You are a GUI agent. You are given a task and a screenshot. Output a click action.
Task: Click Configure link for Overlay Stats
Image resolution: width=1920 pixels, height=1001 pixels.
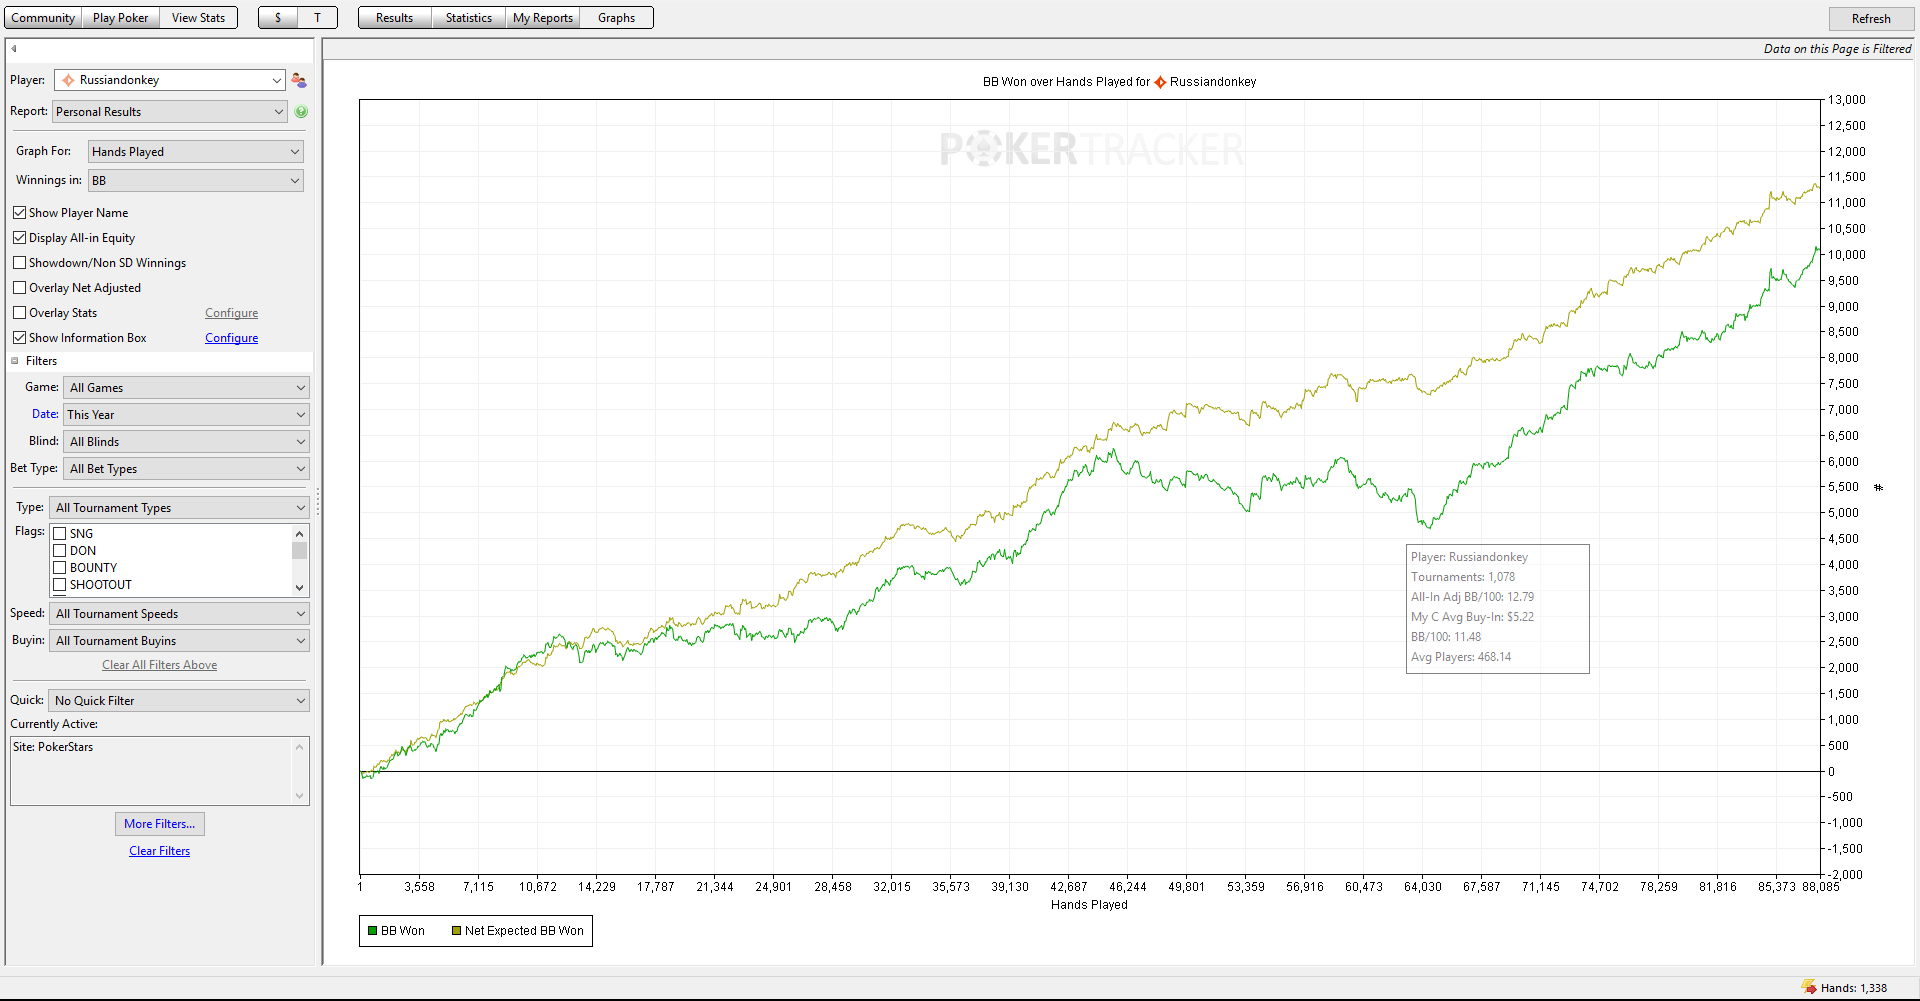coord(232,313)
